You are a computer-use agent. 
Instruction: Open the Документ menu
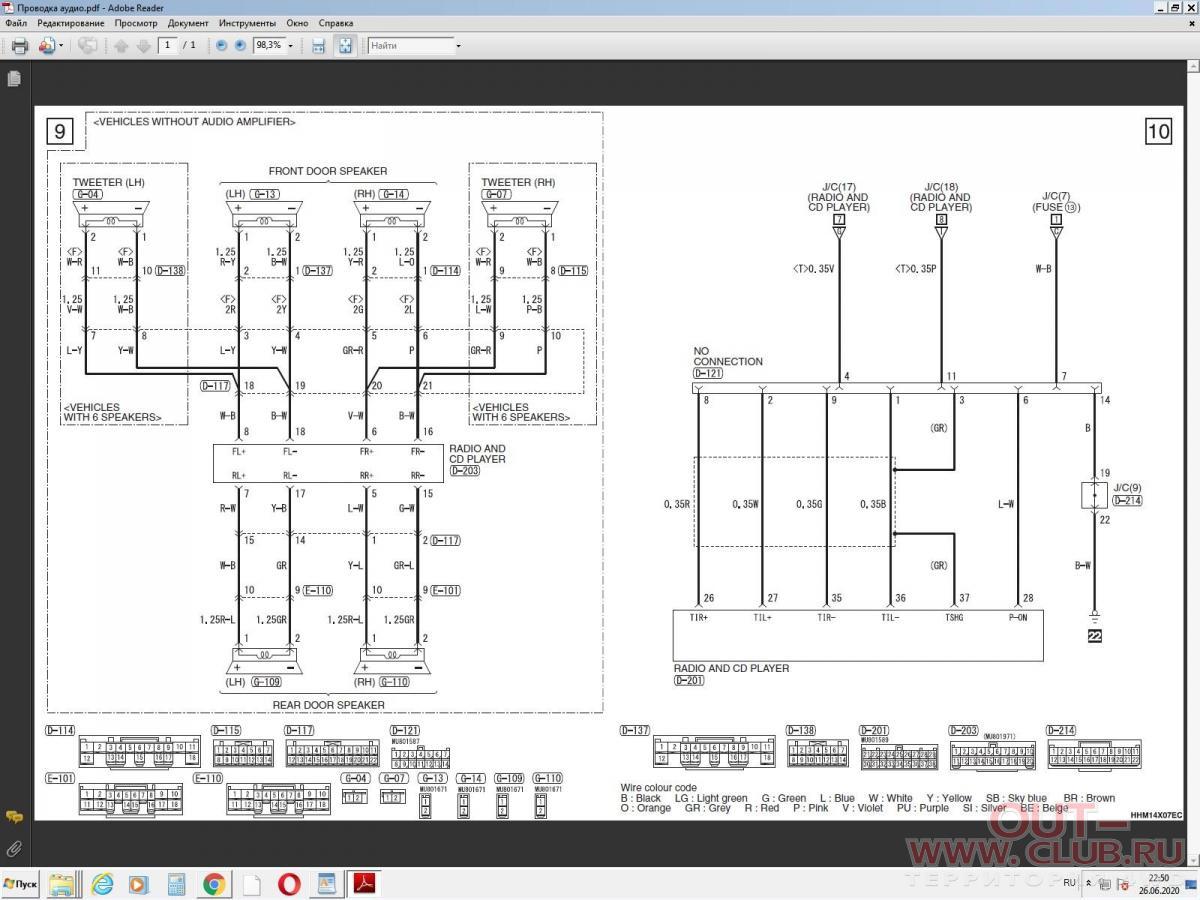188,23
